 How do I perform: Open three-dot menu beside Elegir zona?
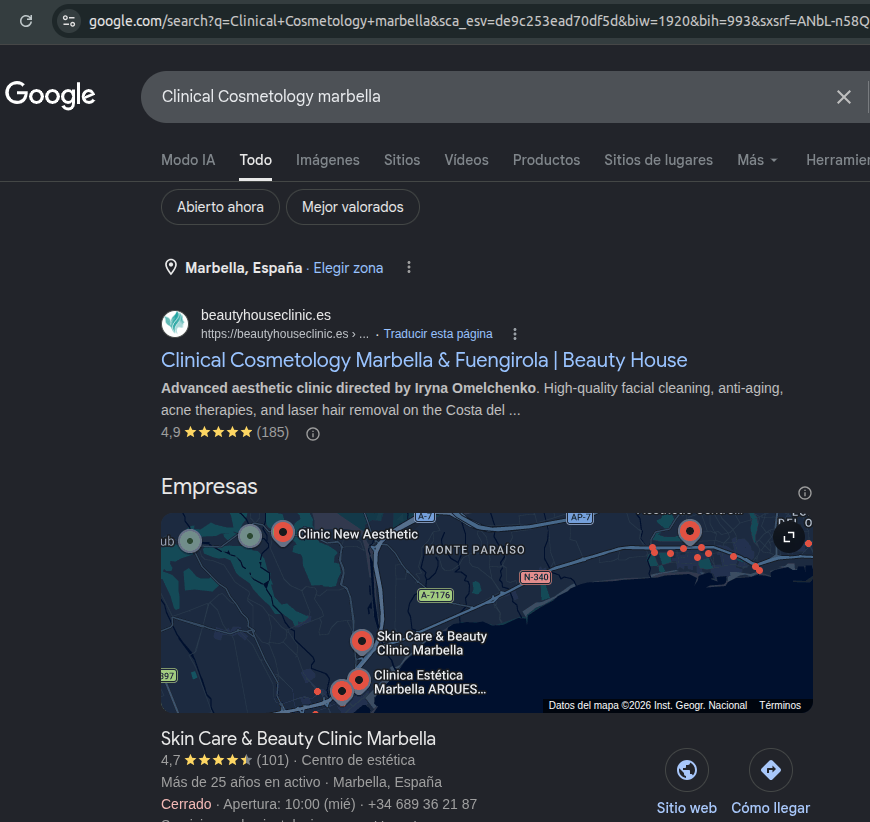click(x=409, y=268)
